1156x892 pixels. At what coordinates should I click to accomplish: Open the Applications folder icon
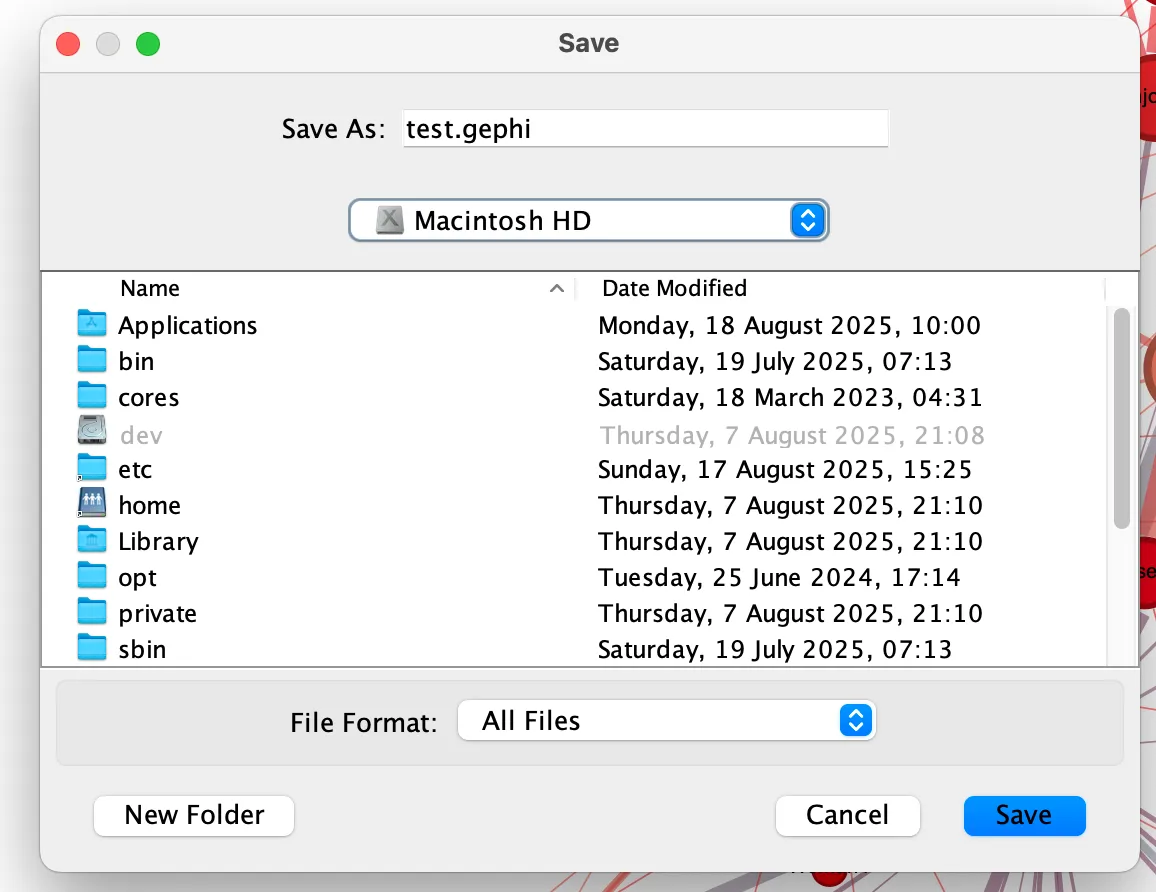(x=92, y=325)
